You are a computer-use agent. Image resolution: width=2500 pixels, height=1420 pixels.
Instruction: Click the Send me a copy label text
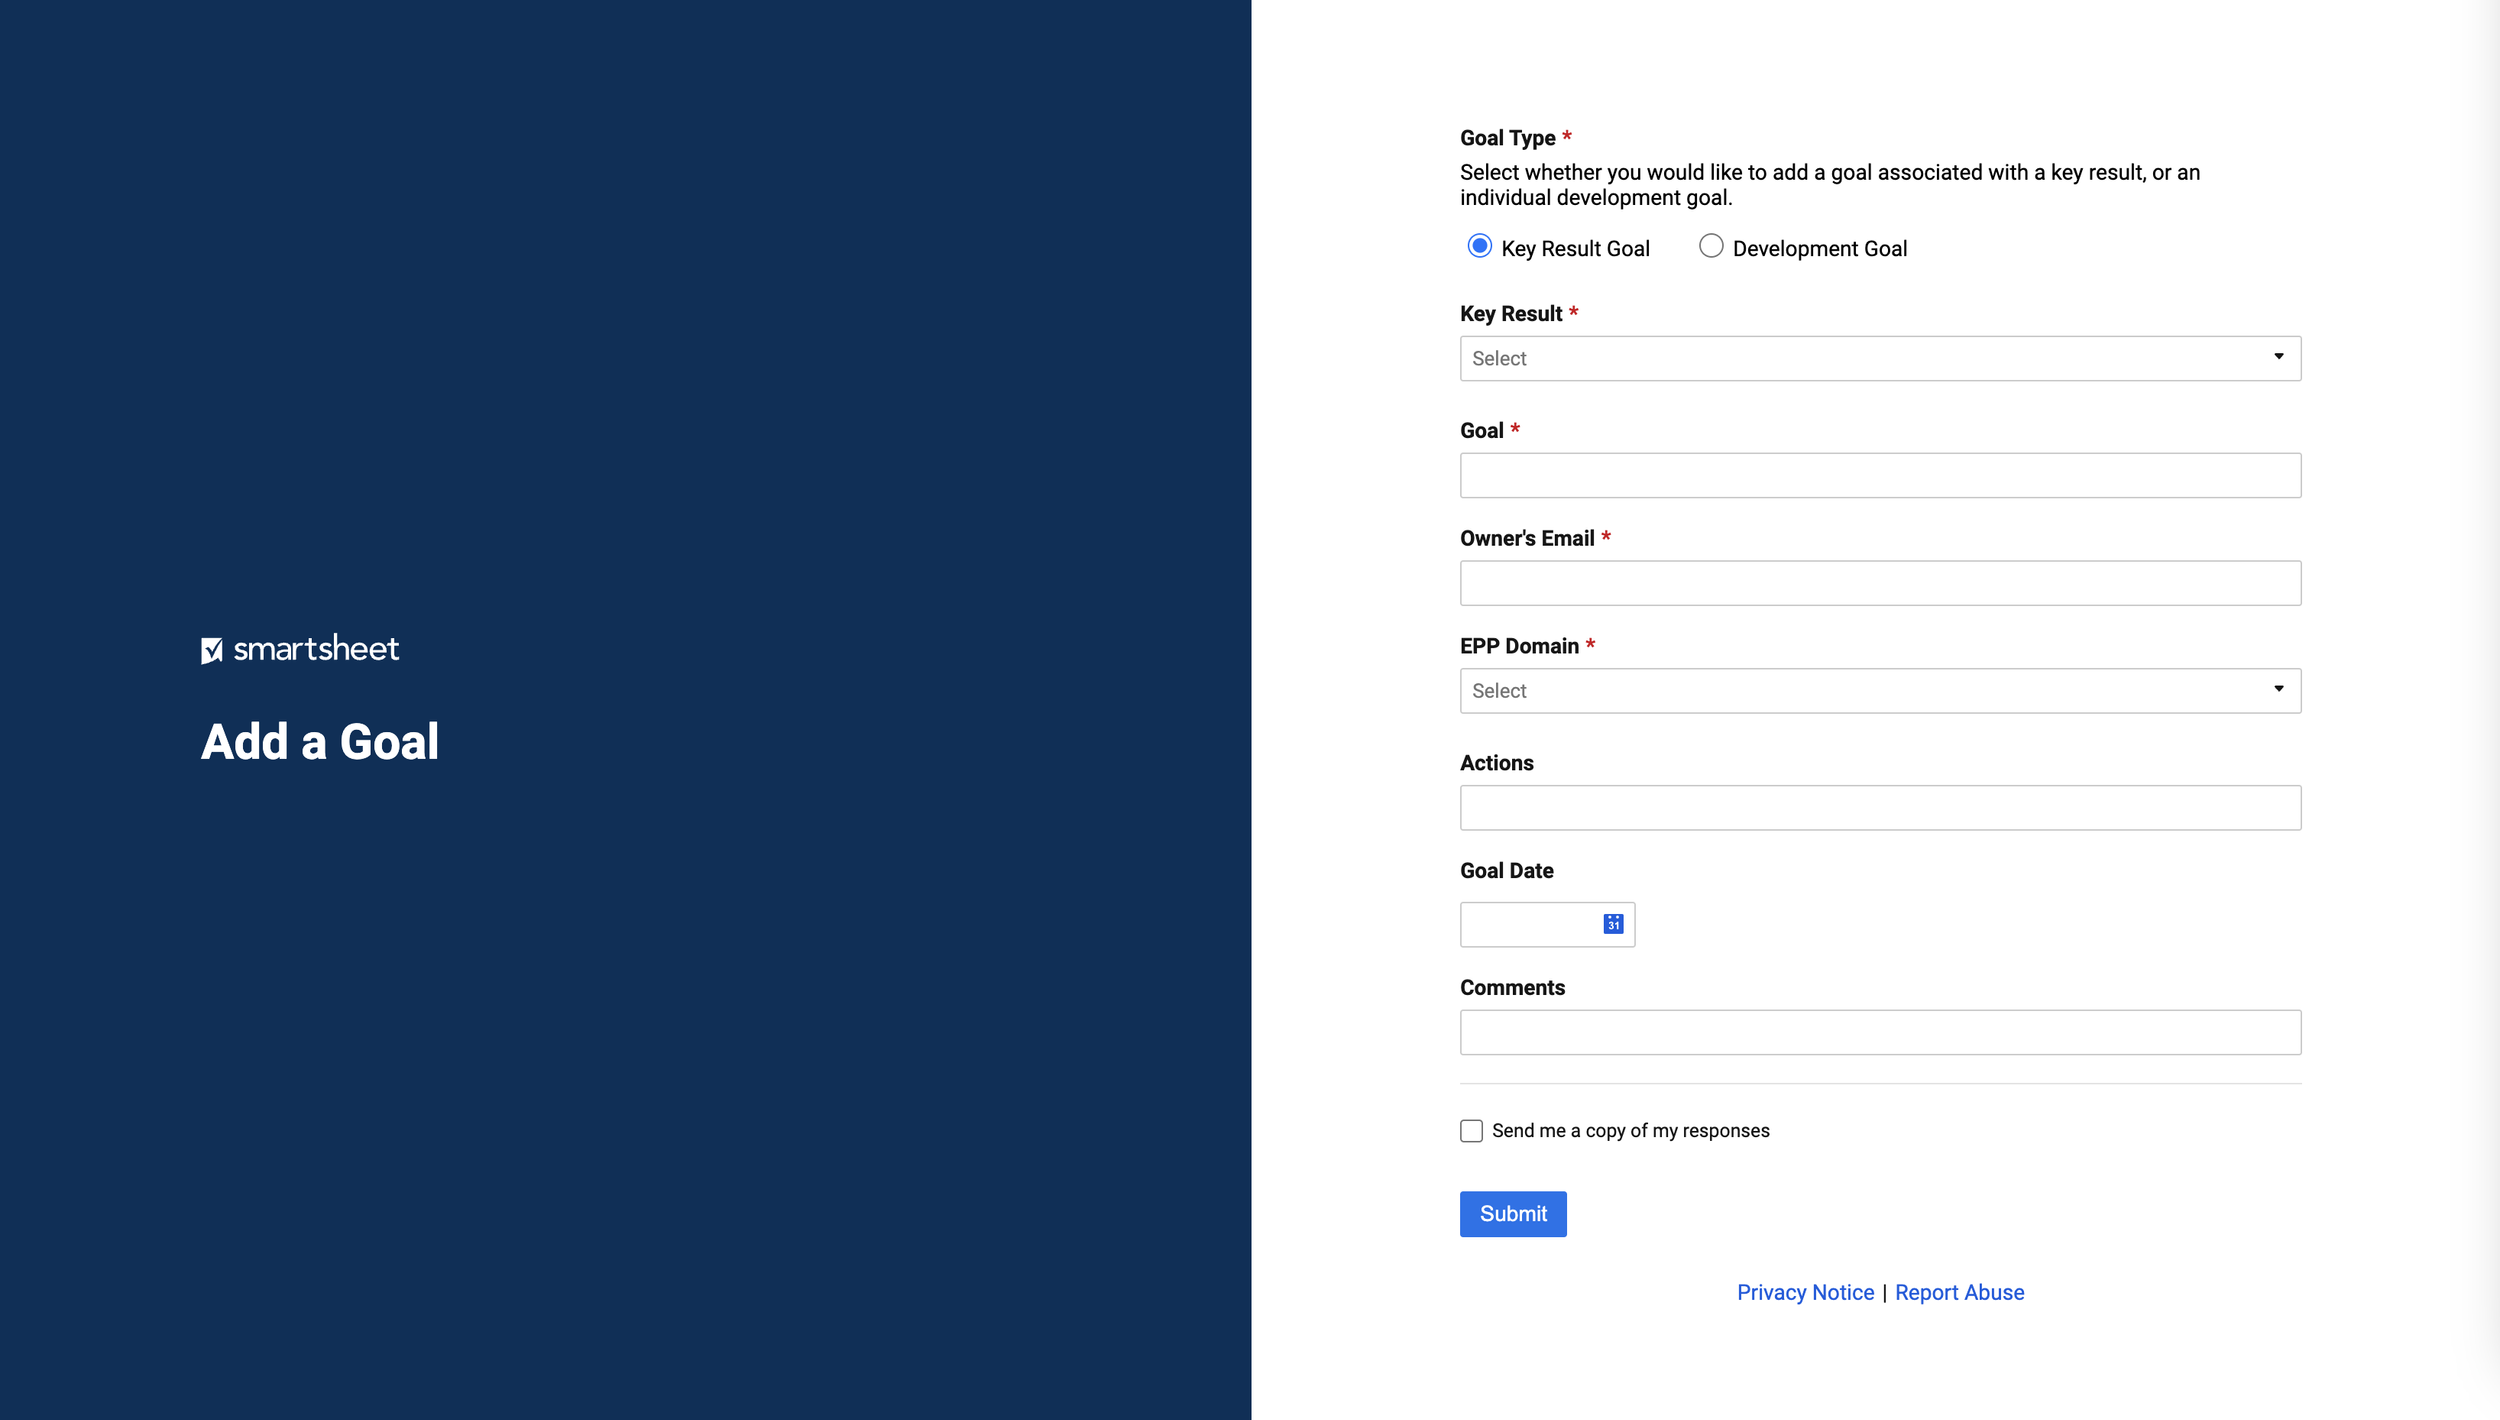[1630, 1131]
